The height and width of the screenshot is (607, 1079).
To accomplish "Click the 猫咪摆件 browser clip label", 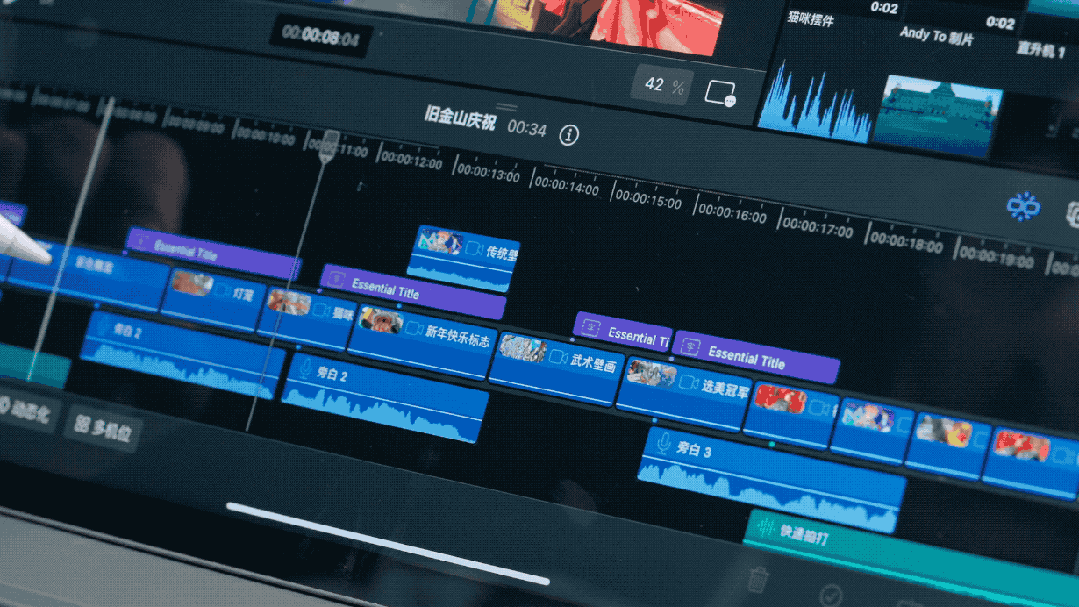I will tap(811, 19).
